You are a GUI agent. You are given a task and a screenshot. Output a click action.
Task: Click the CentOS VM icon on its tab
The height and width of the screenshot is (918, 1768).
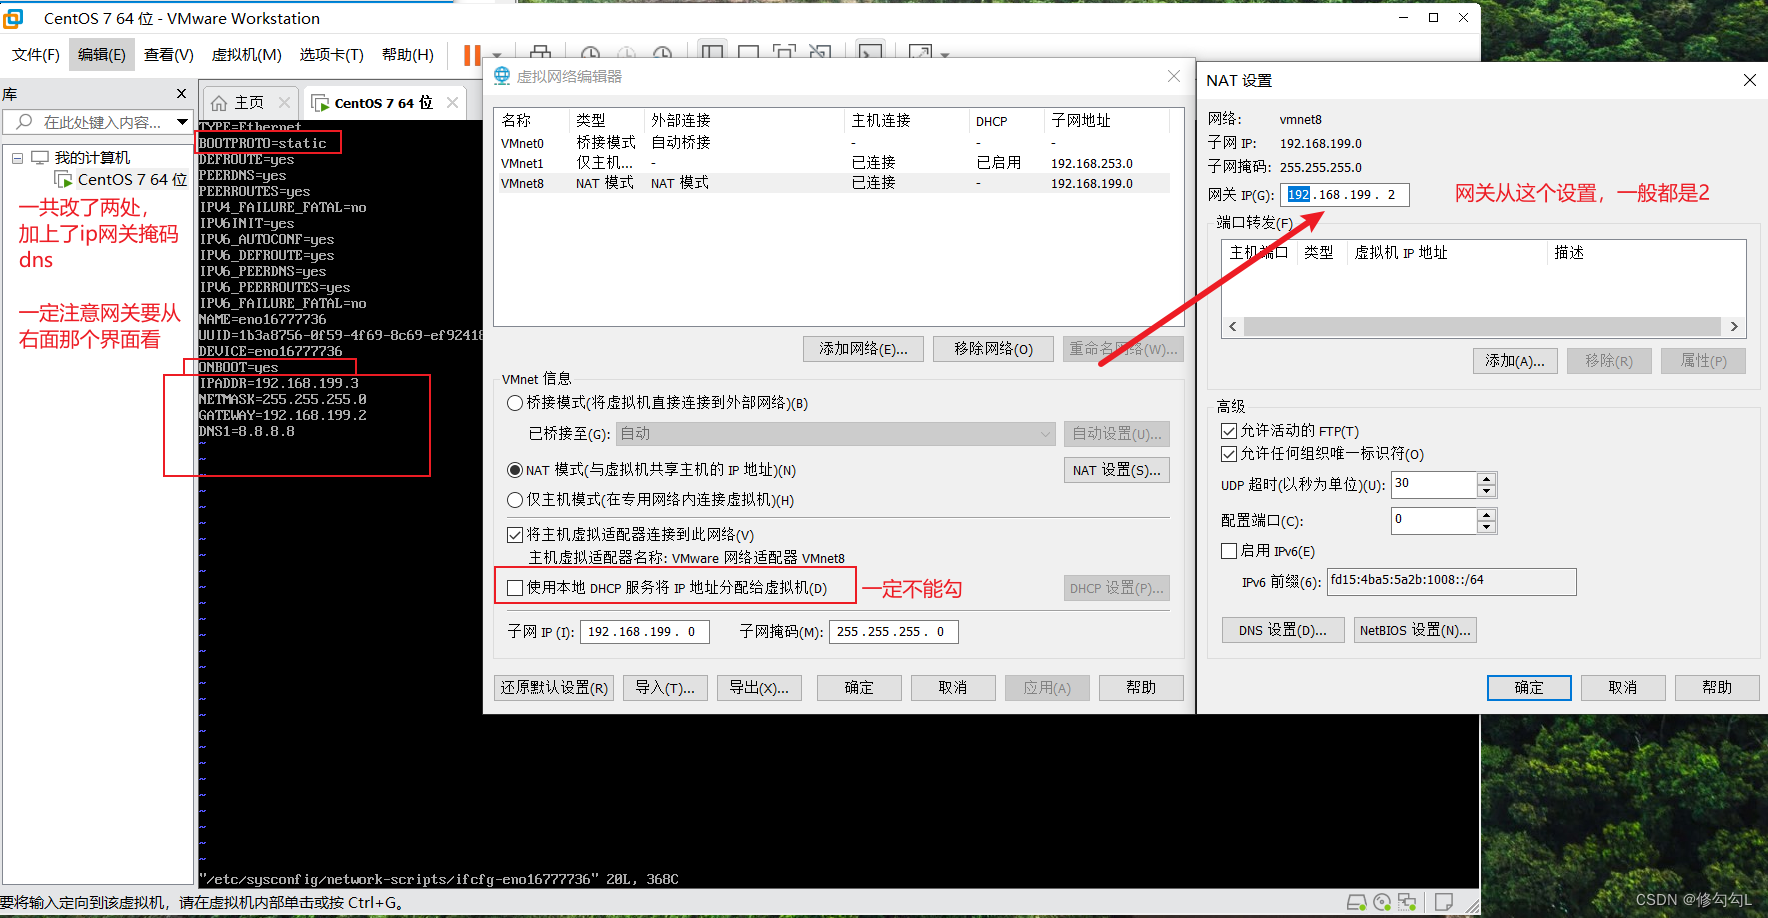pos(320,103)
